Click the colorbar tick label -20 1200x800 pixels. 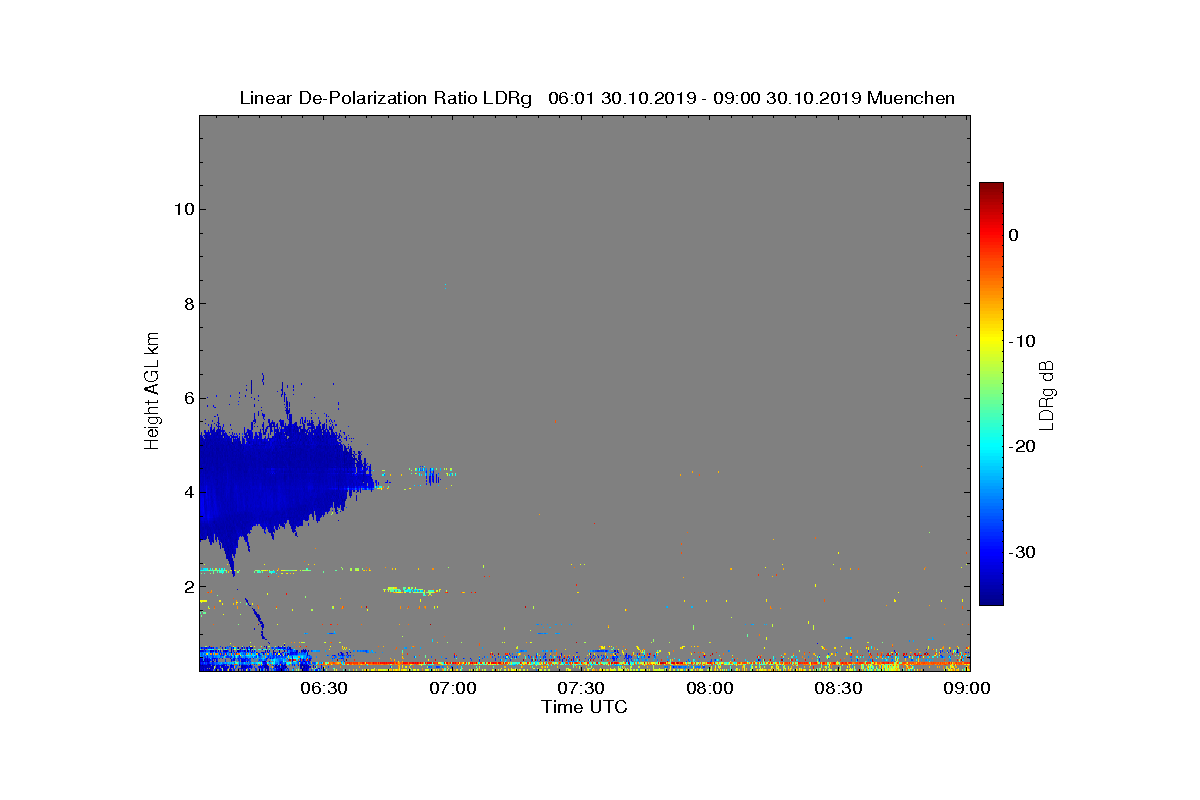coord(1022,446)
